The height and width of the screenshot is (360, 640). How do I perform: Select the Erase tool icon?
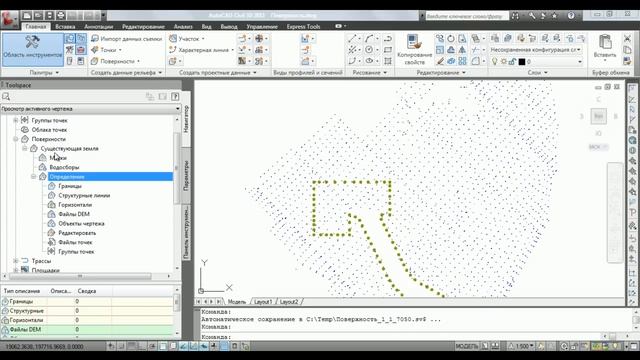point(440,61)
